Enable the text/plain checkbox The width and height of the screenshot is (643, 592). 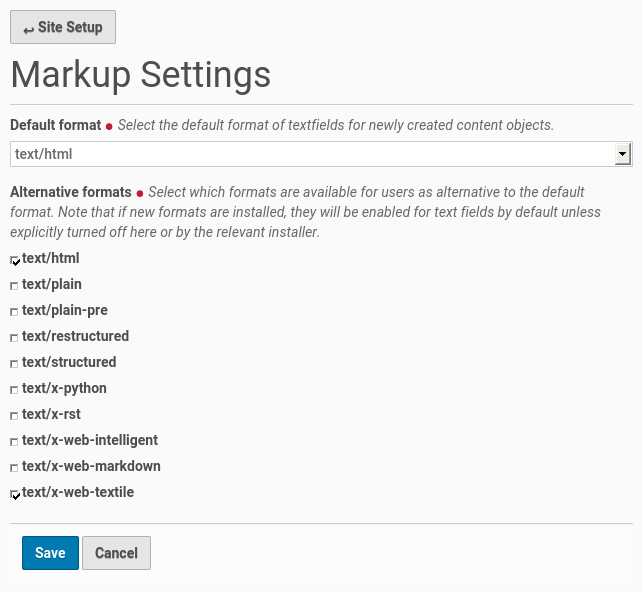click(x=15, y=286)
